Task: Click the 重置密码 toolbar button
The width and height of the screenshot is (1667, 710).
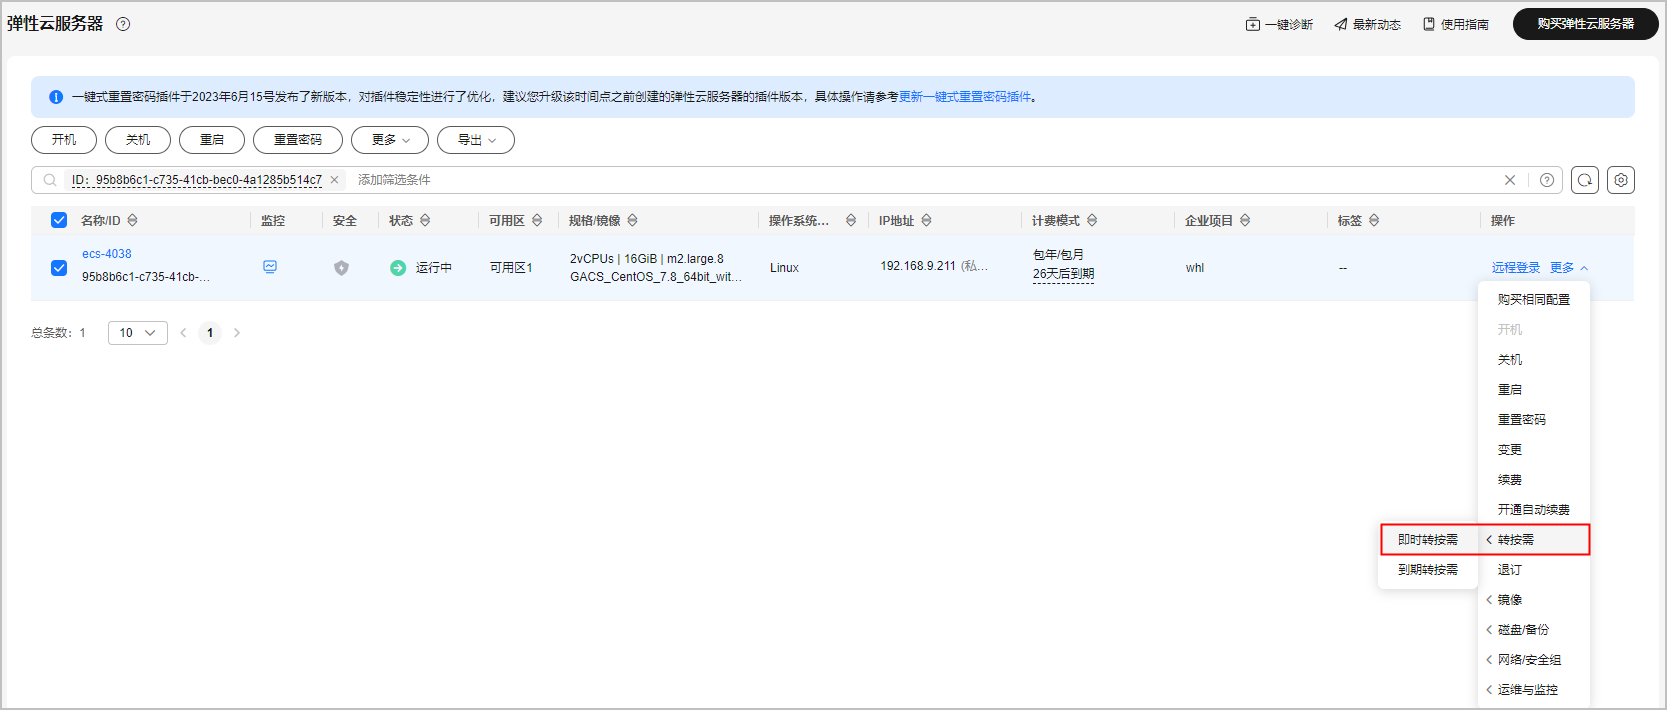Action: pos(298,140)
